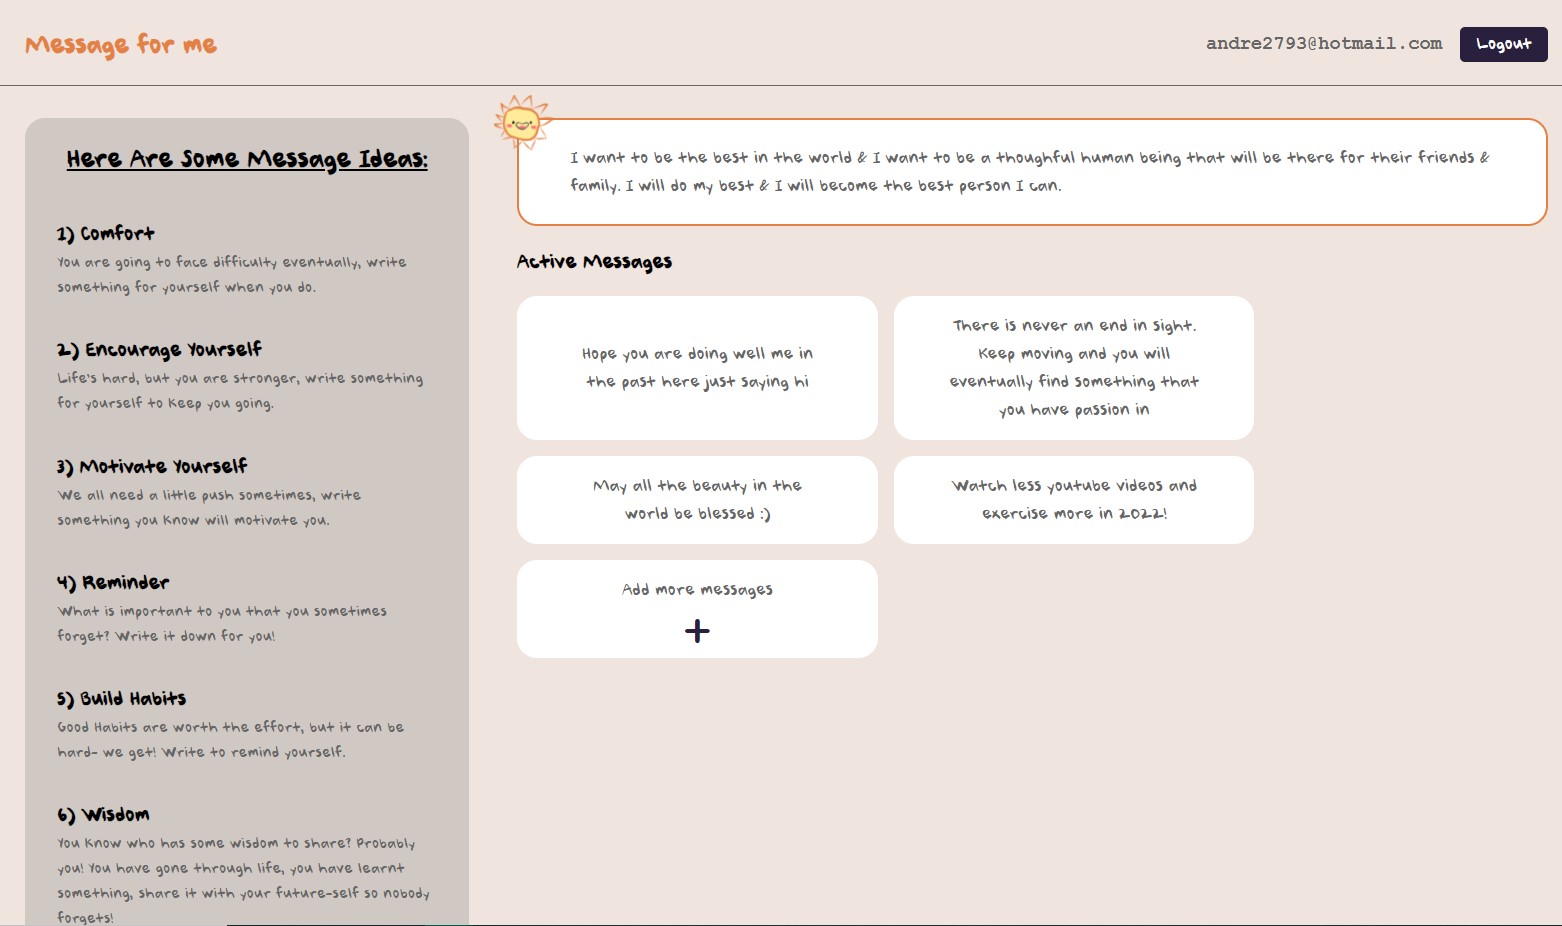Click the 'Life's hard, but you are stronger' description
Viewport: 1562px width, 926px height.
(x=240, y=391)
